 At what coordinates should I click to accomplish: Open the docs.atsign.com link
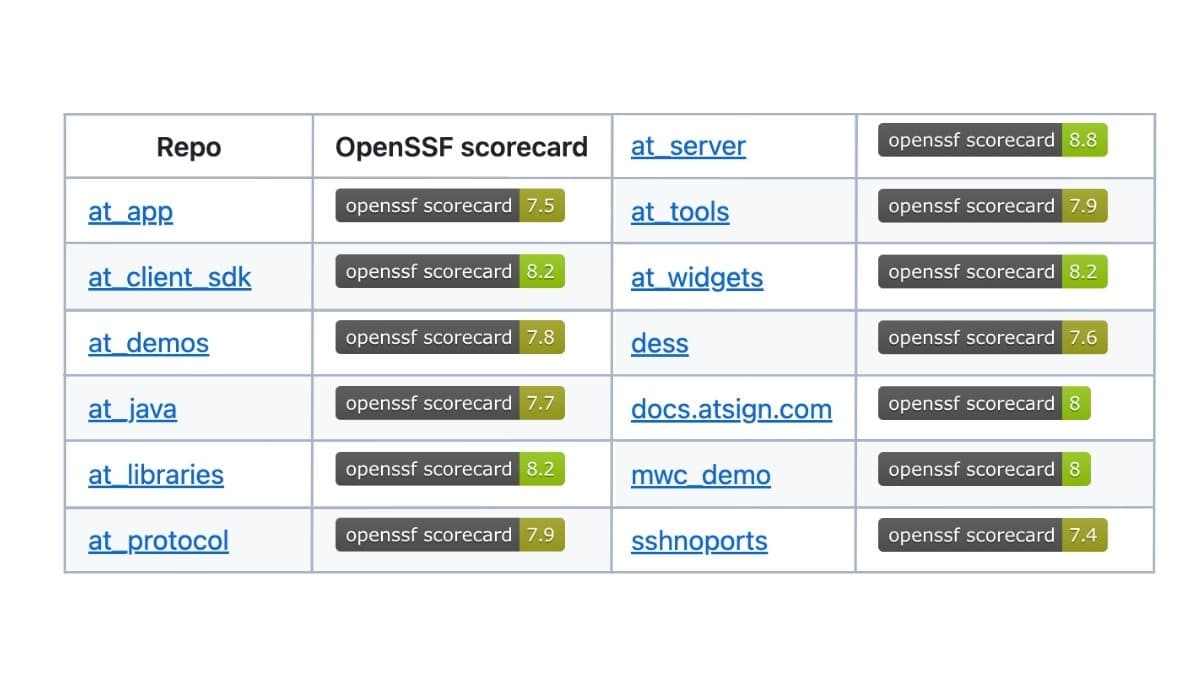click(x=731, y=409)
